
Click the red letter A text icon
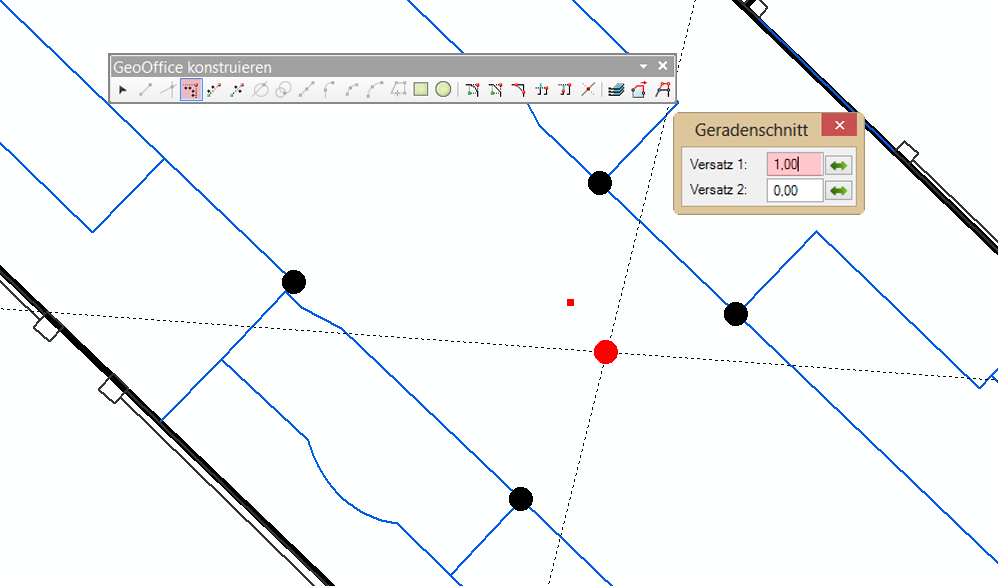coord(662,90)
